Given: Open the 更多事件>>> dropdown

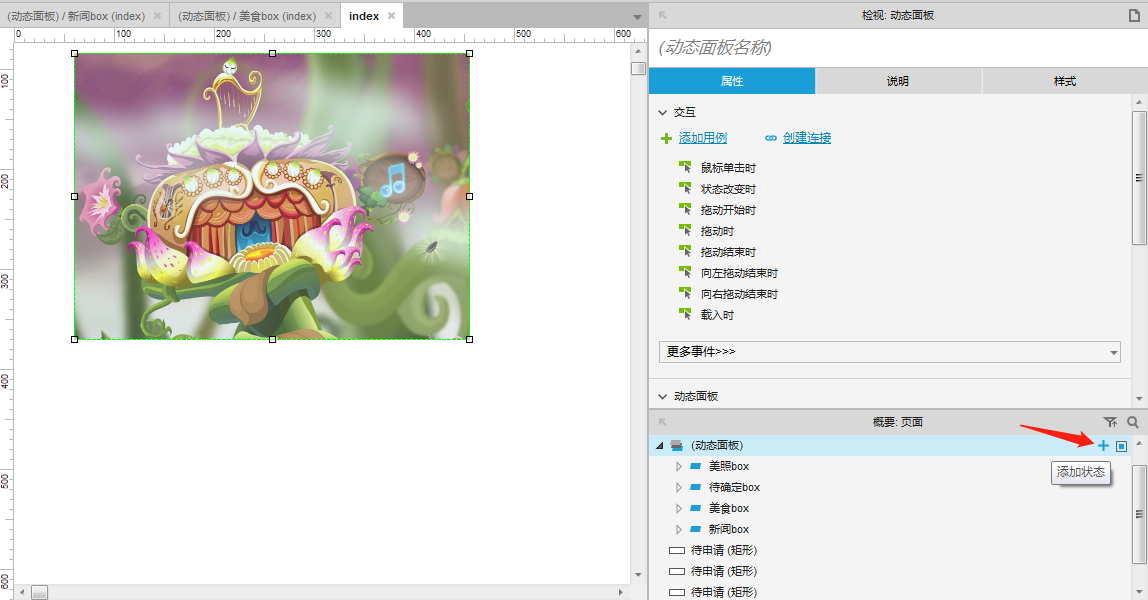Looking at the screenshot, I should (x=890, y=352).
